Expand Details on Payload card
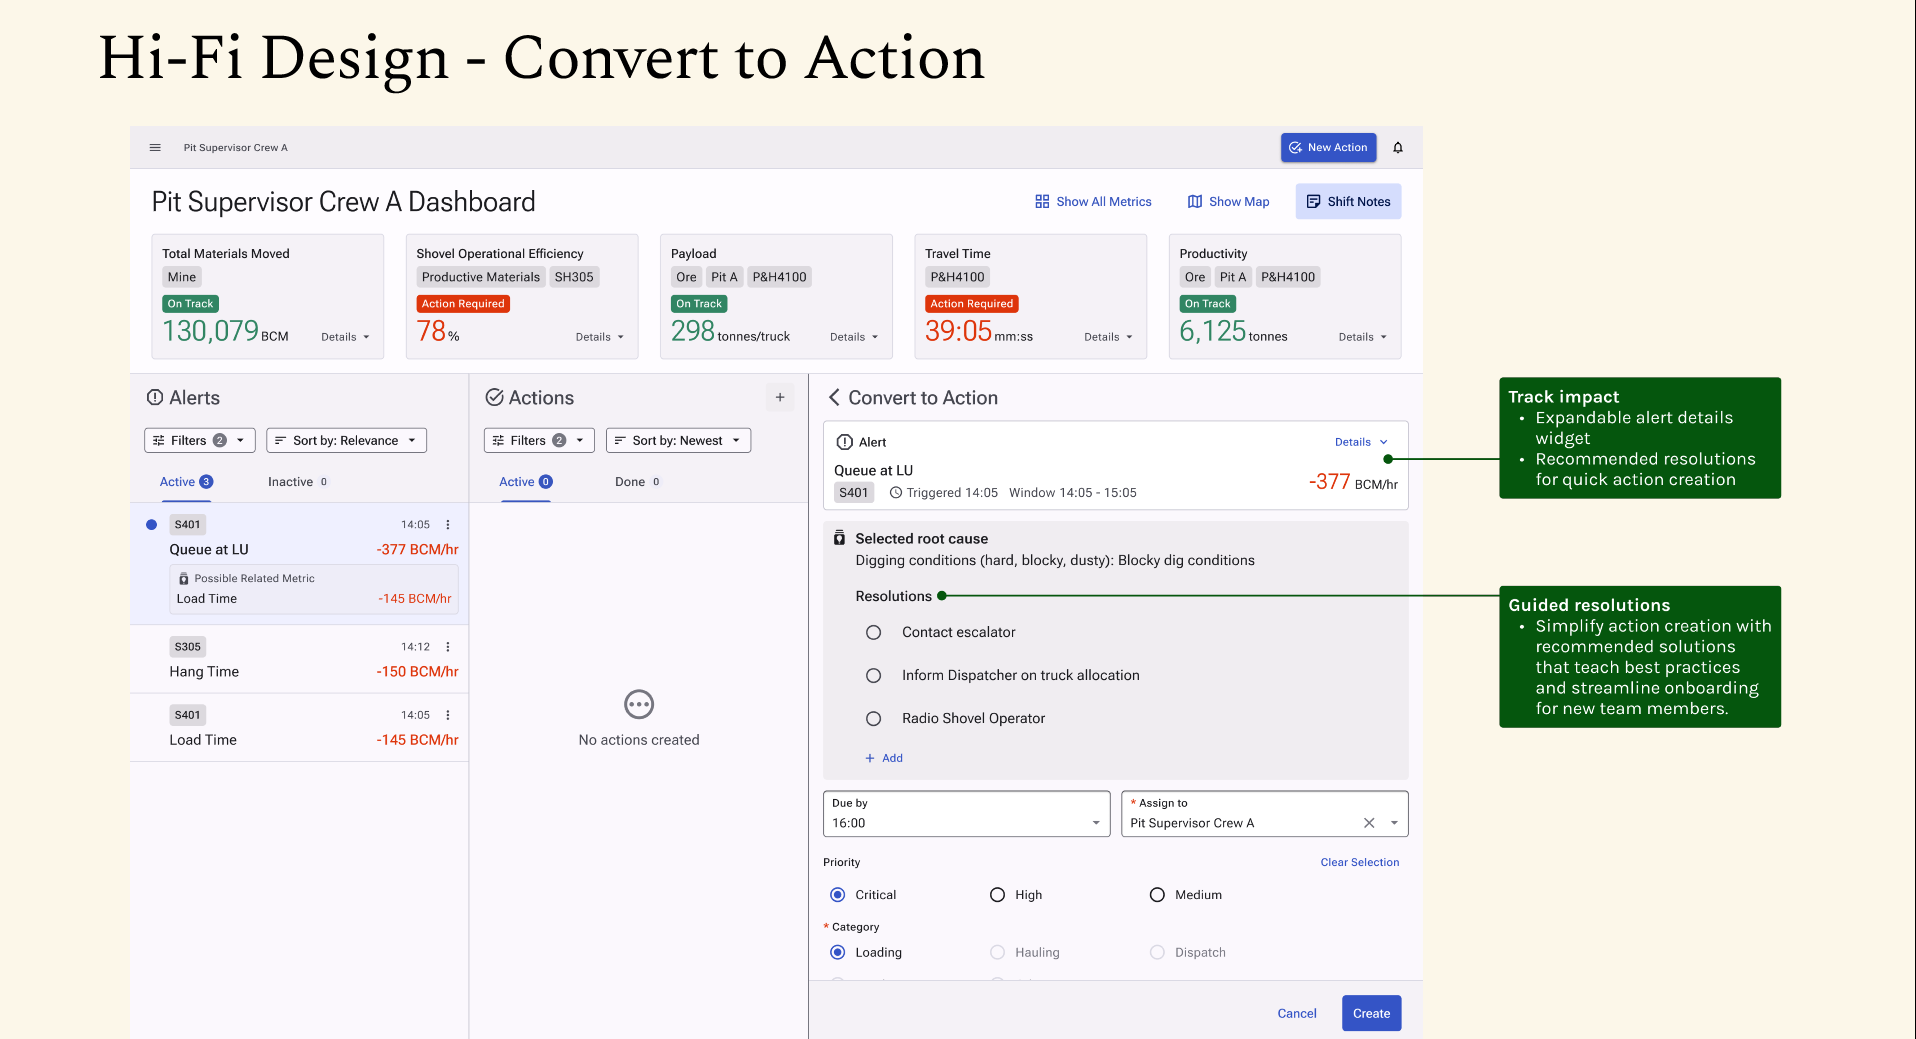This screenshot has width=1916, height=1039. pos(854,337)
